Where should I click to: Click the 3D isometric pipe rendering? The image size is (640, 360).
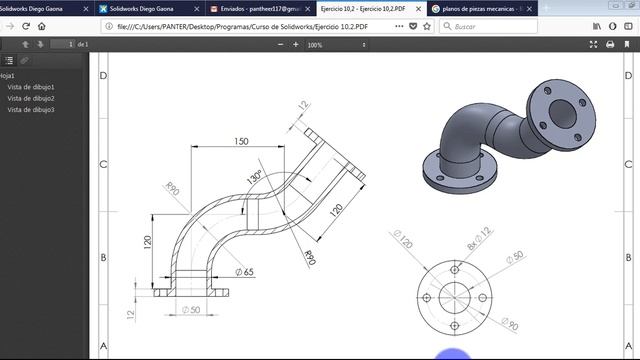coord(509,137)
